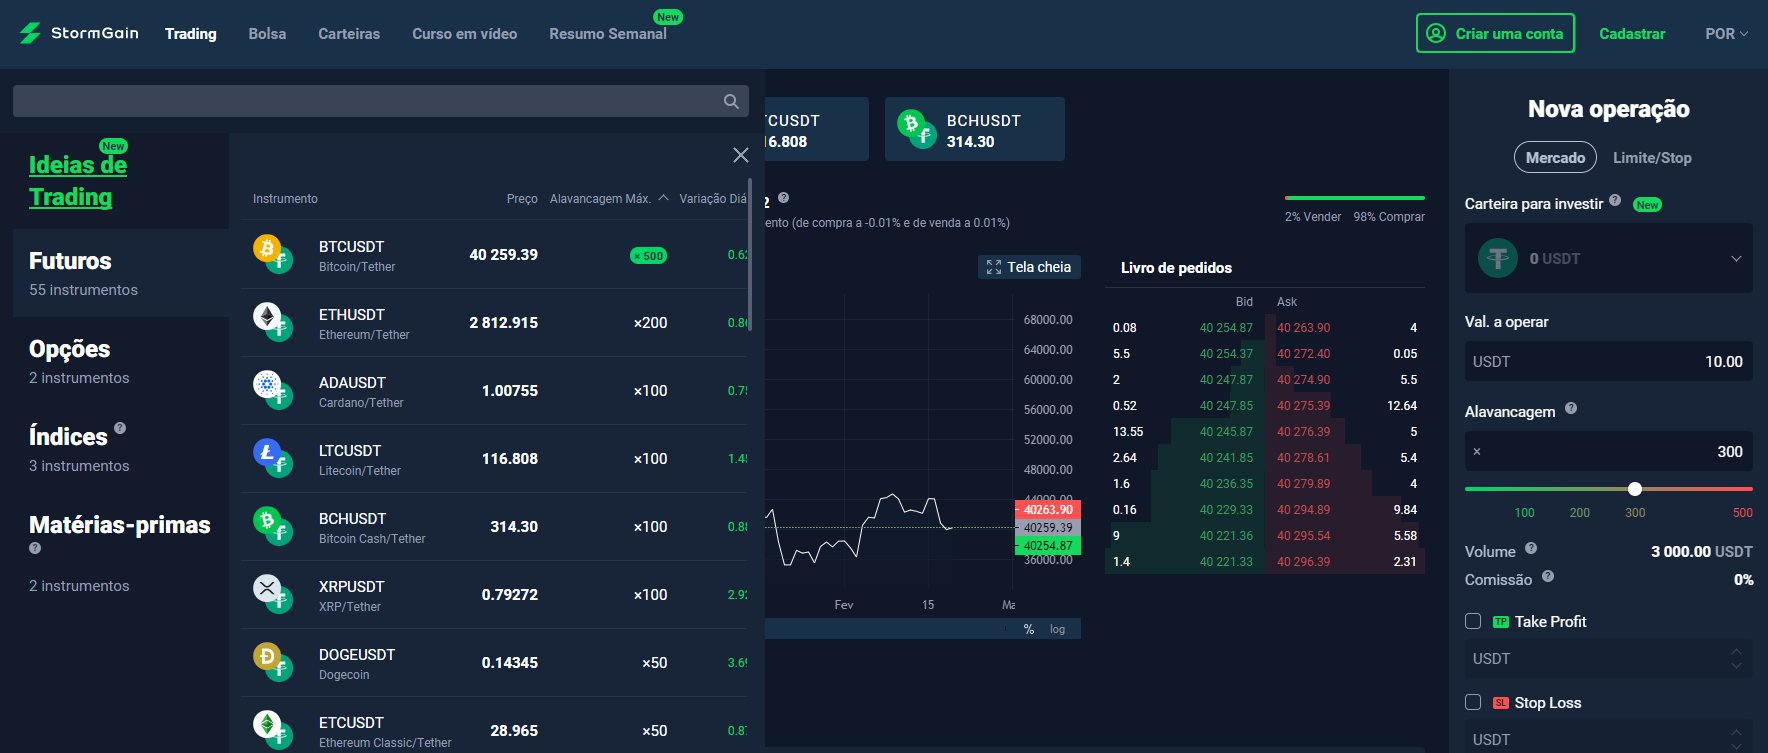This screenshot has width=1768, height=753.
Task: Click help icon above the chart description
Action: [x=784, y=198]
